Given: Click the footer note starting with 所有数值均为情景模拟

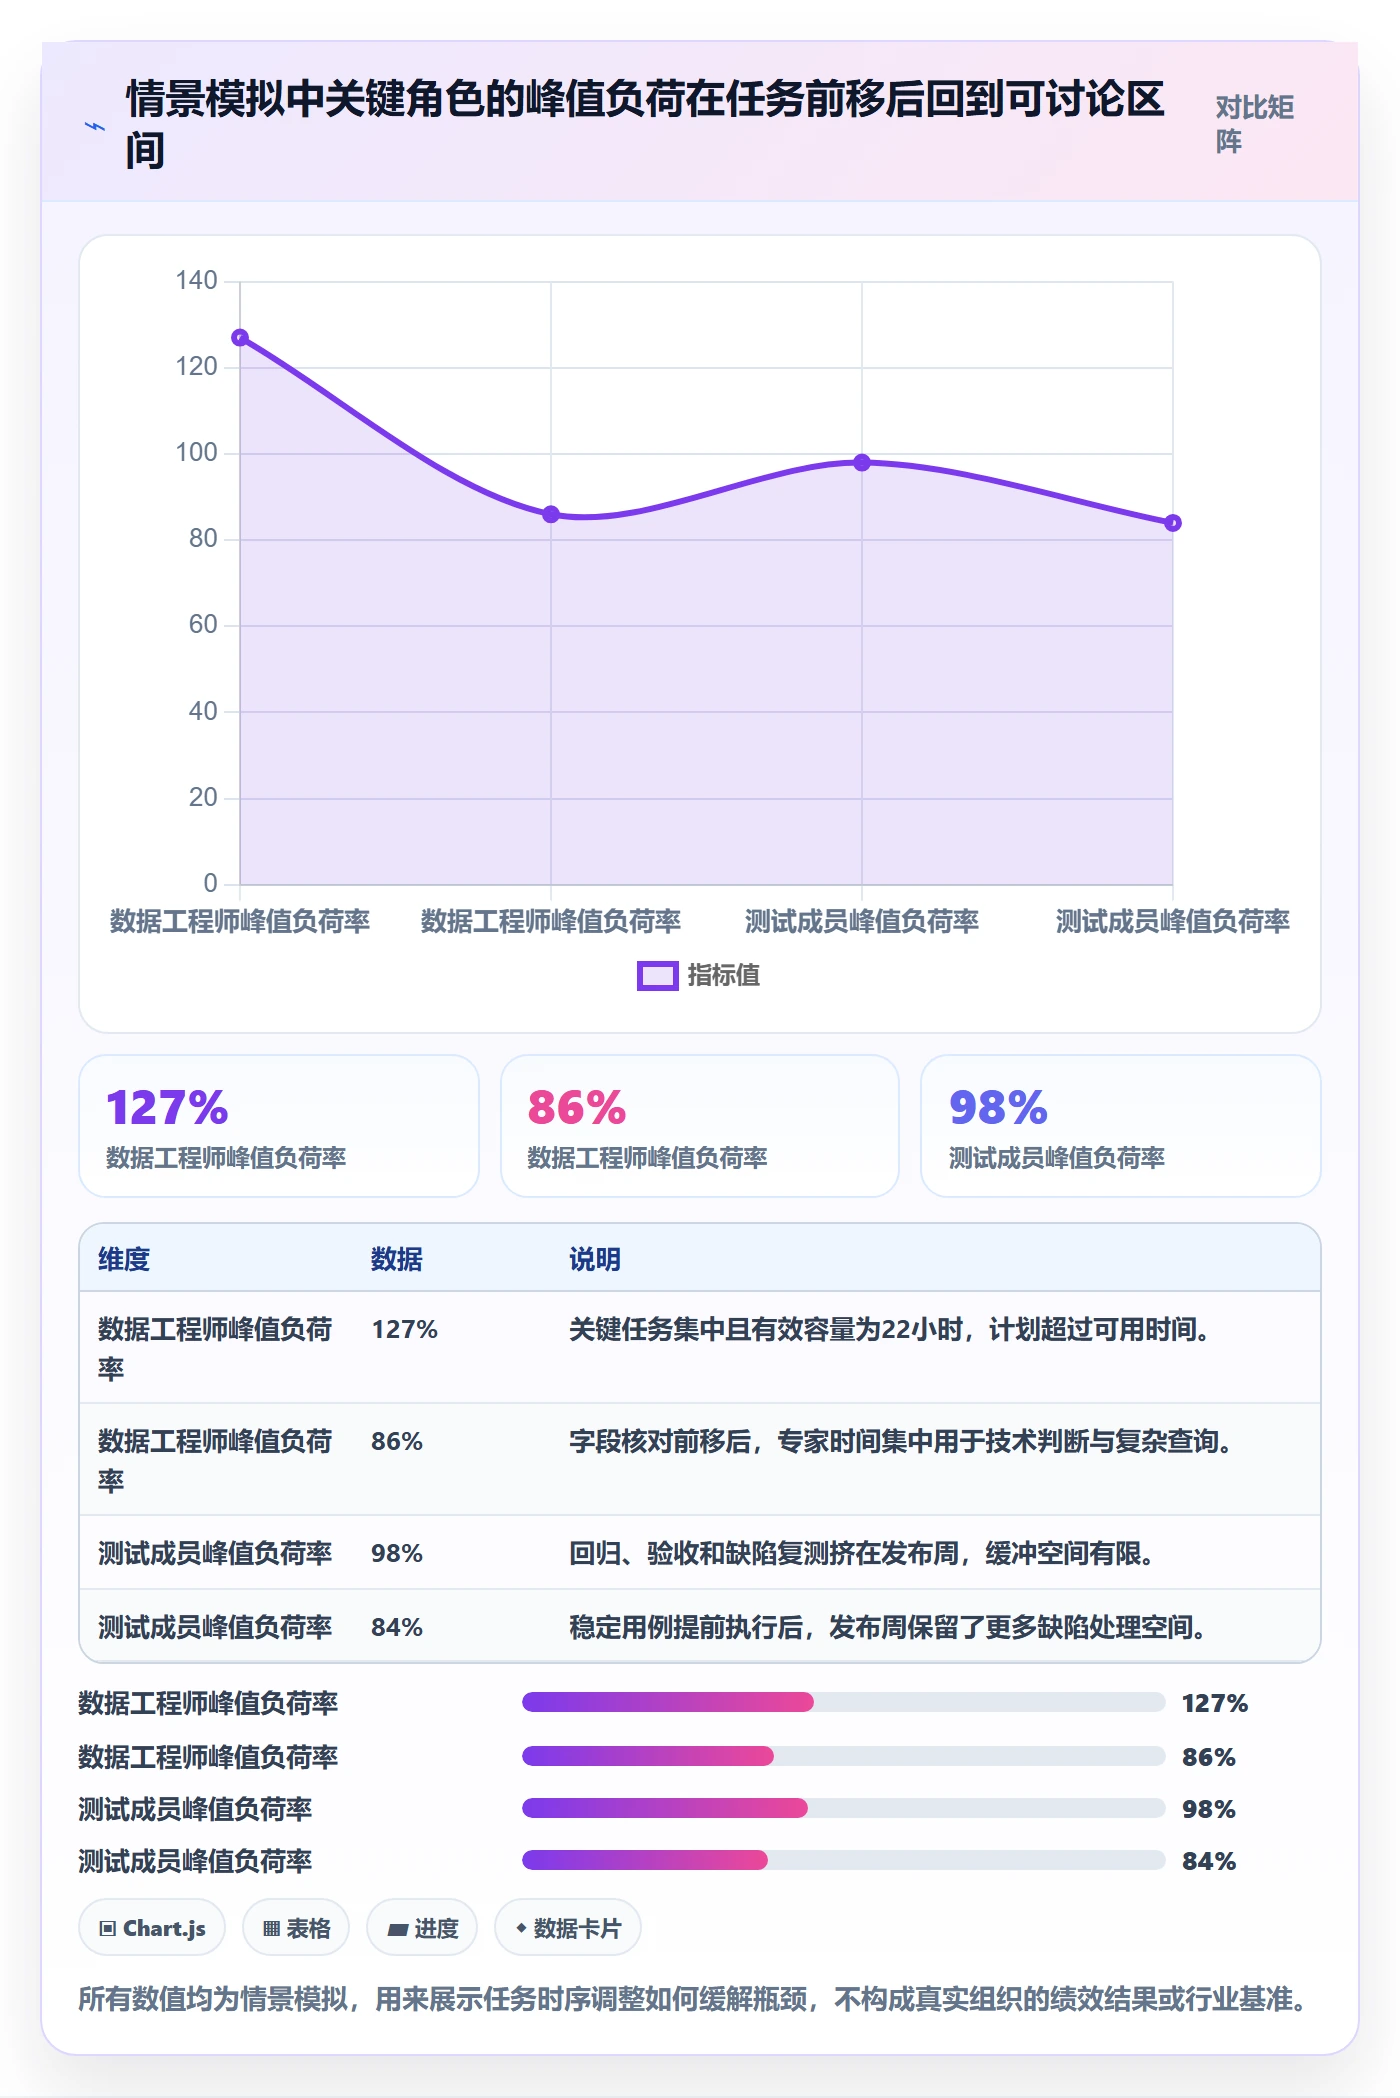Looking at the screenshot, I should (x=693, y=1999).
